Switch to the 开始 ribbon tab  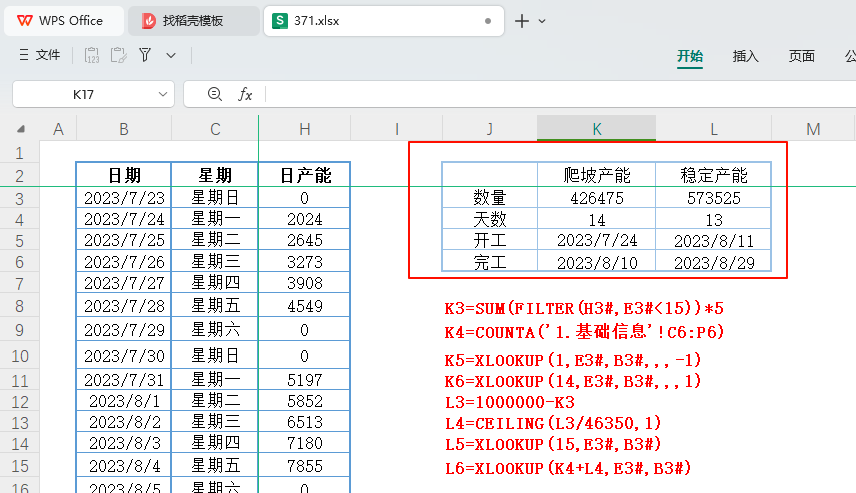pyautogui.click(x=690, y=56)
